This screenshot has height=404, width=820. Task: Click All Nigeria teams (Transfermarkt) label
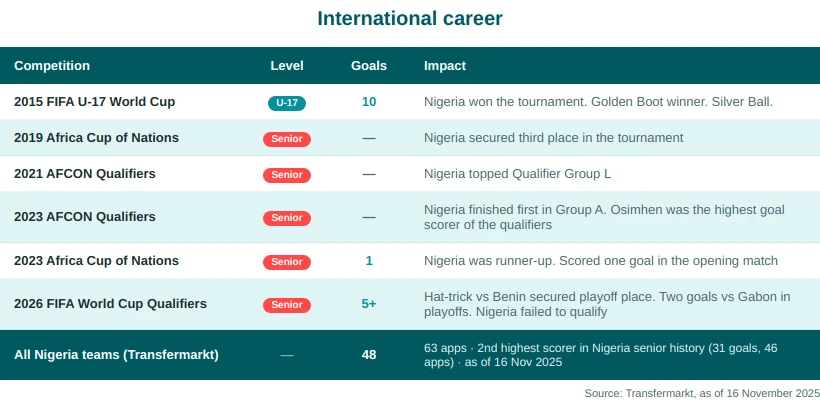tap(116, 355)
